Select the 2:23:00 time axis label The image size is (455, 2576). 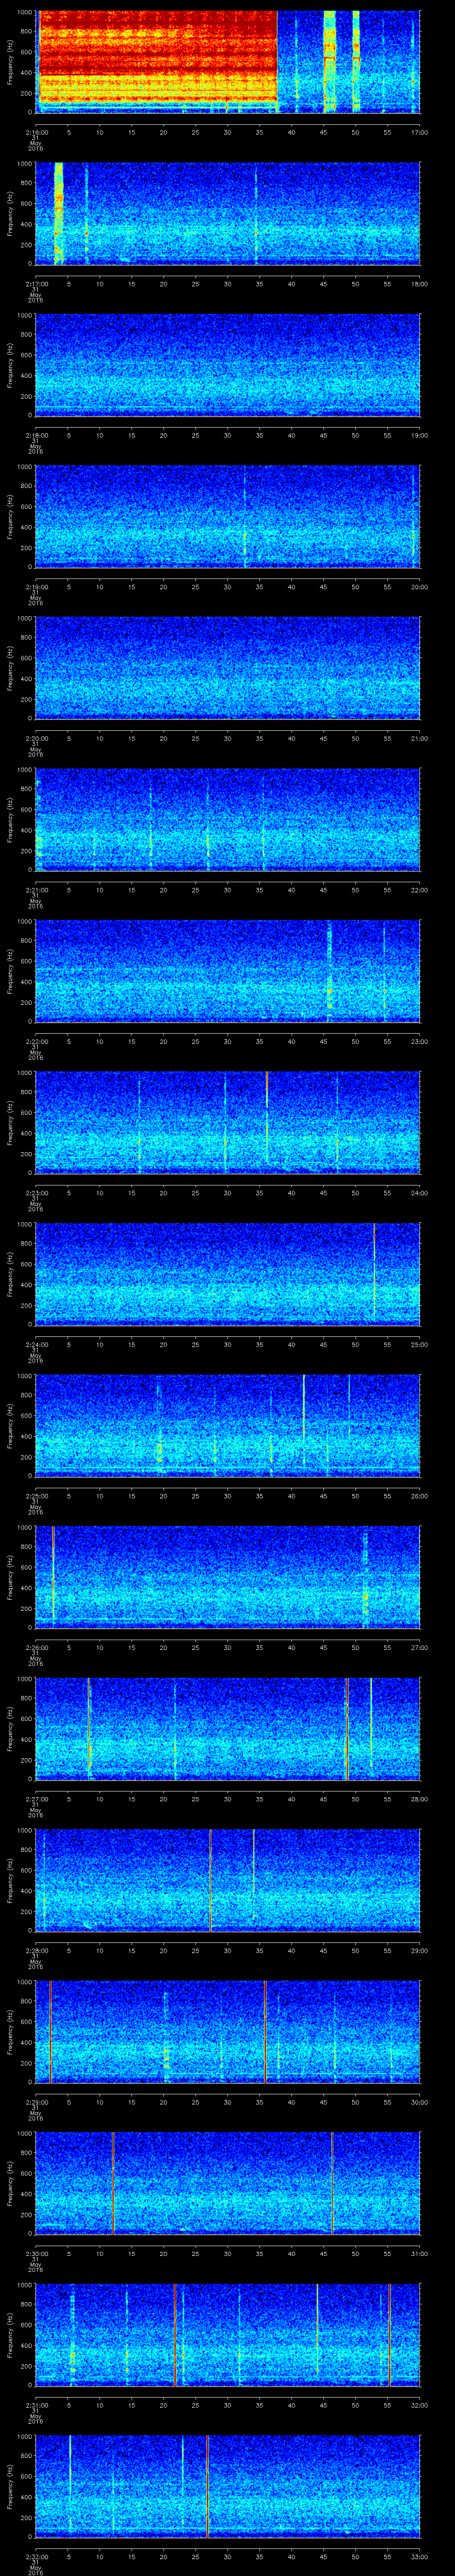click(36, 1194)
